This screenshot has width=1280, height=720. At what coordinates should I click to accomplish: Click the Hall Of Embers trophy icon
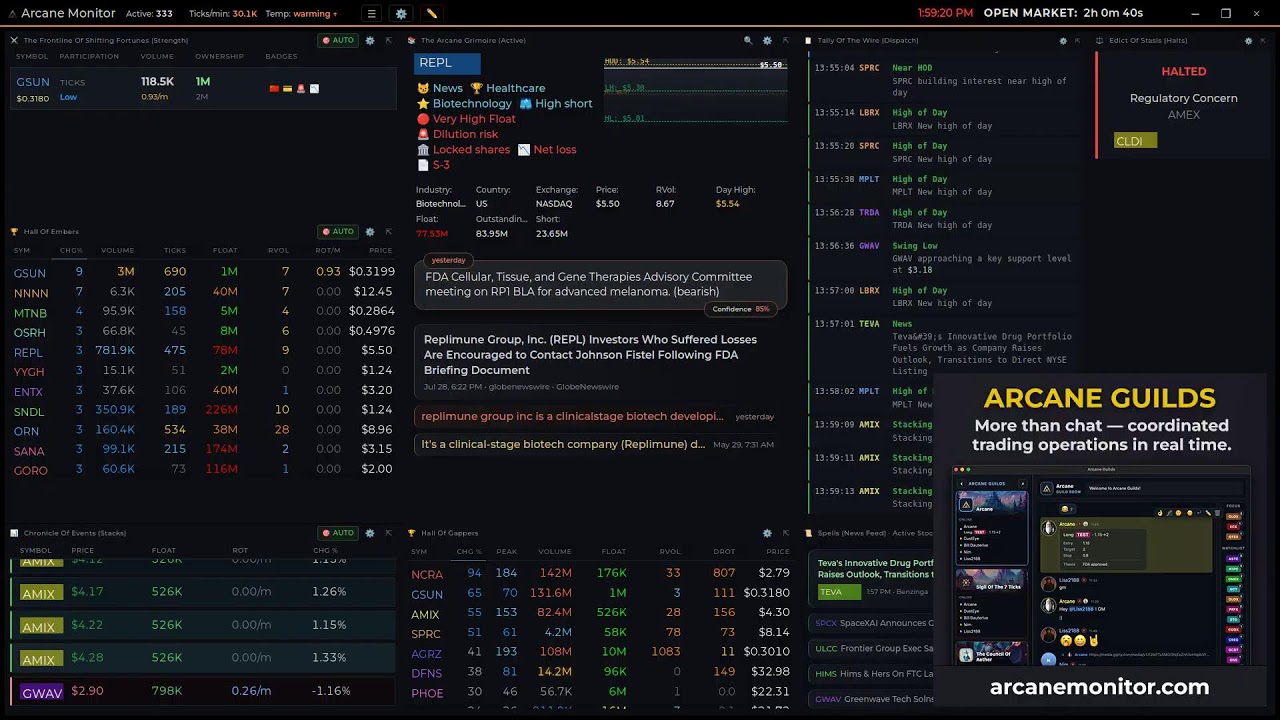coord(14,231)
